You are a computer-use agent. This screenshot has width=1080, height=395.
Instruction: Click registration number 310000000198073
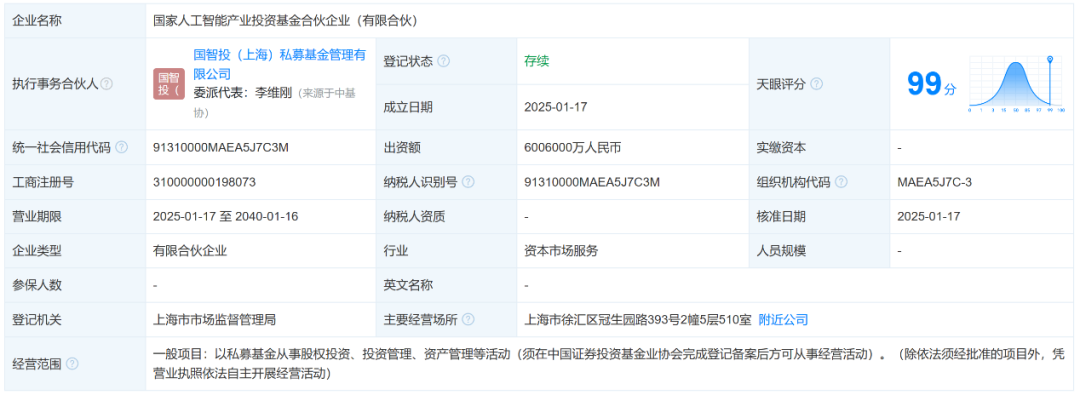tap(205, 182)
